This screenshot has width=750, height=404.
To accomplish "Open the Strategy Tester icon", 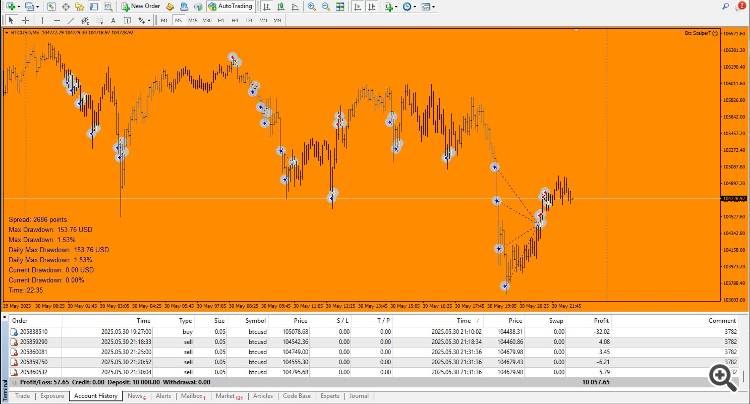I will point(108,7).
